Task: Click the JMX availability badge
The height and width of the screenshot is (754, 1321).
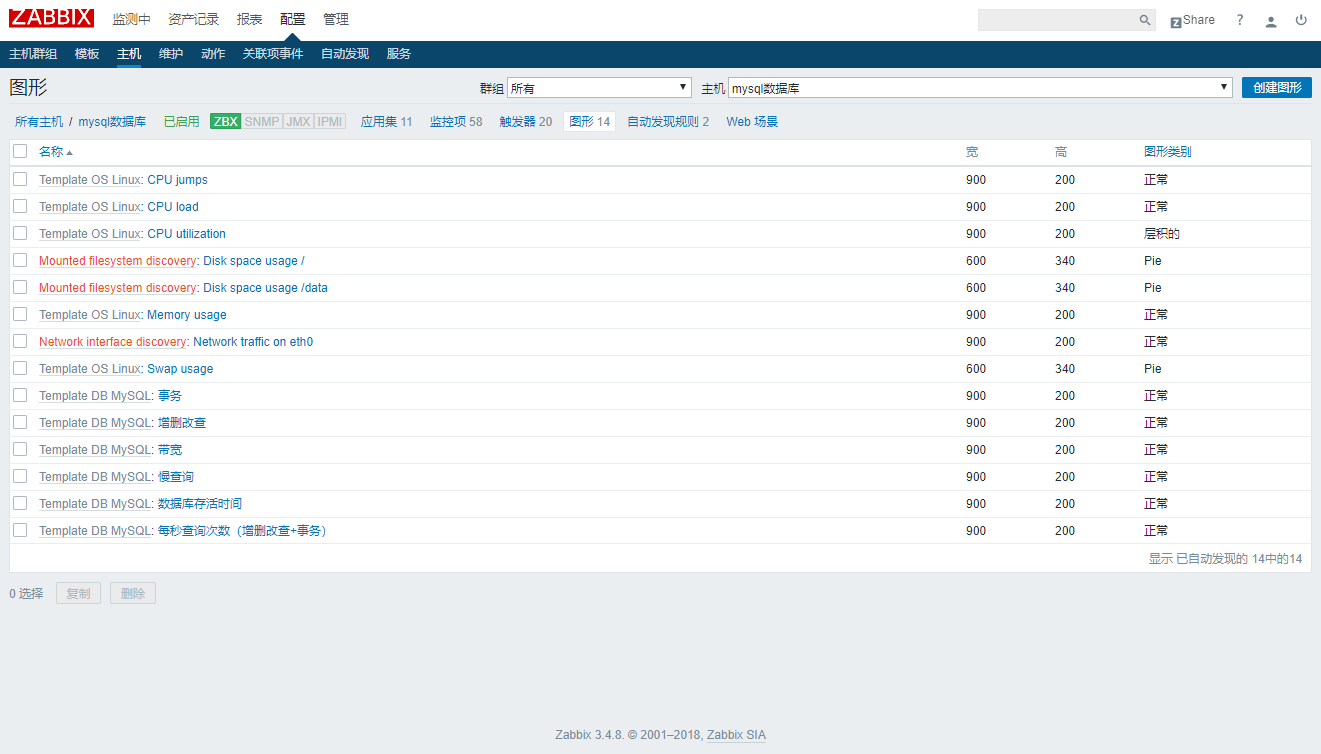Action: pyautogui.click(x=298, y=122)
